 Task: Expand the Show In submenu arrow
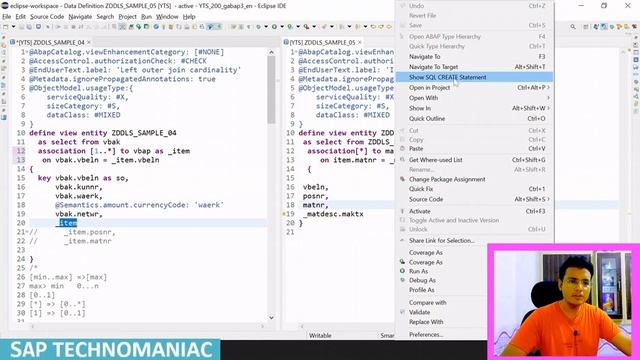548,108
